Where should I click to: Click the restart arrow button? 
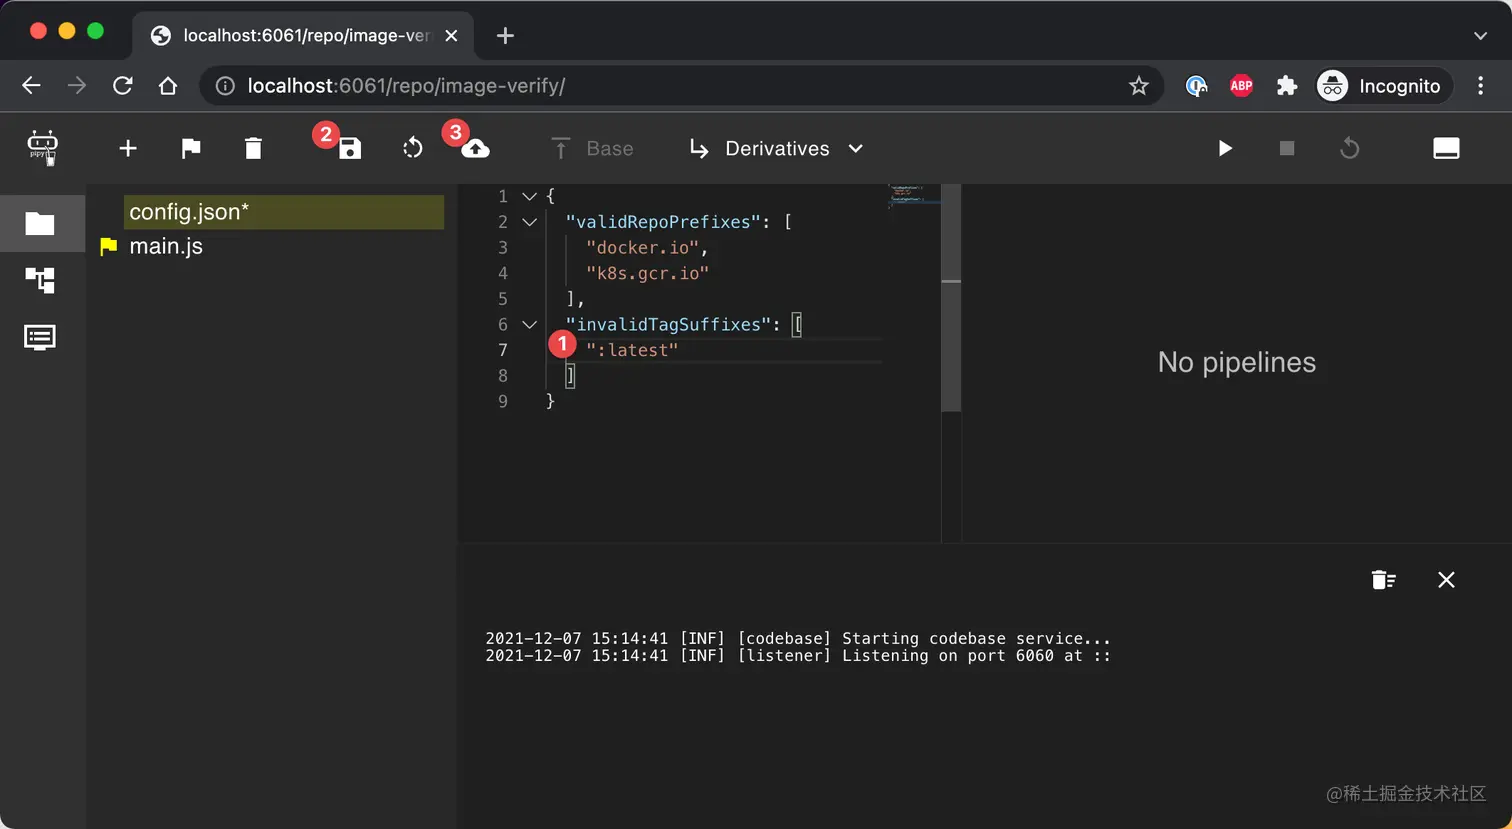click(x=1350, y=149)
